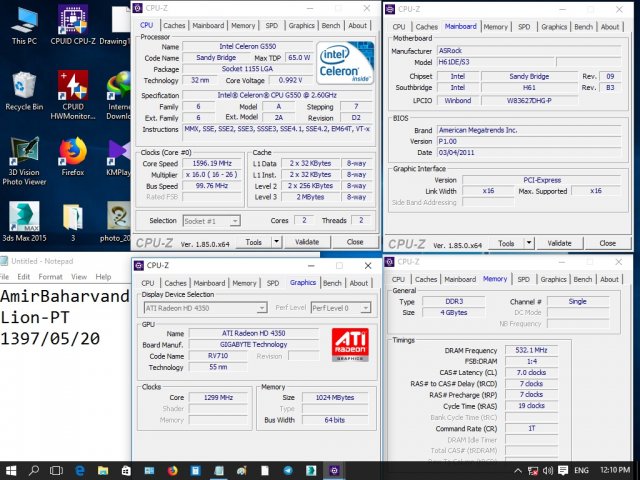Image resolution: width=640 pixels, height=480 pixels.
Task: Select the SPD tab in Memory window
Action: (522, 280)
